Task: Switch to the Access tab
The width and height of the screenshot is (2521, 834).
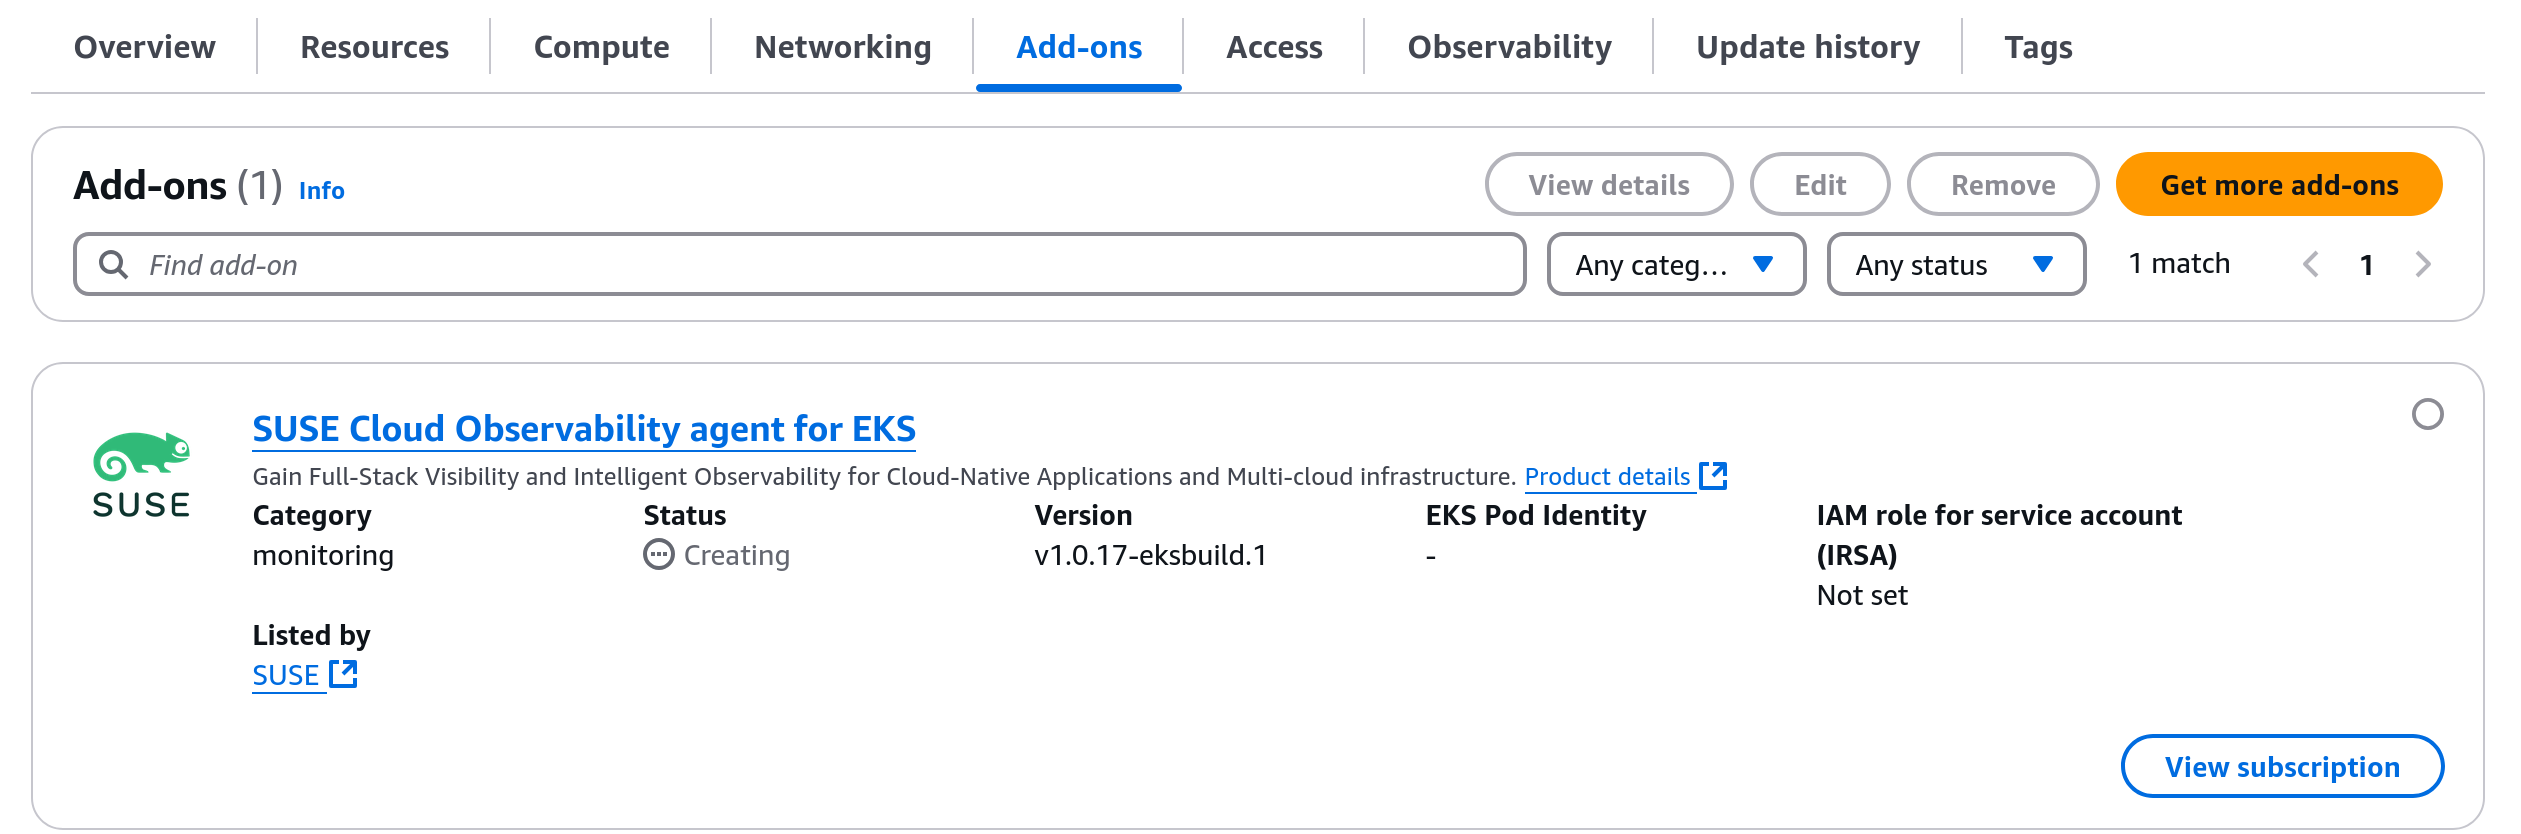Action: pos(1274,47)
